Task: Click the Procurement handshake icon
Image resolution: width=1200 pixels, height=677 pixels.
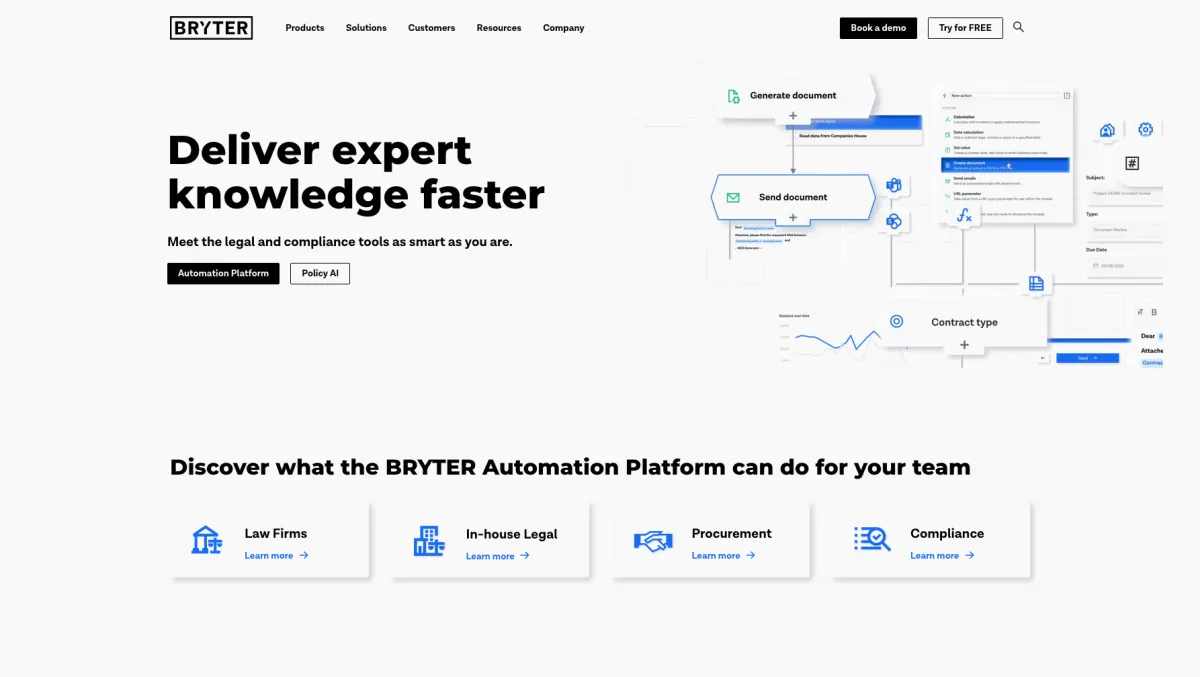Action: point(653,542)
